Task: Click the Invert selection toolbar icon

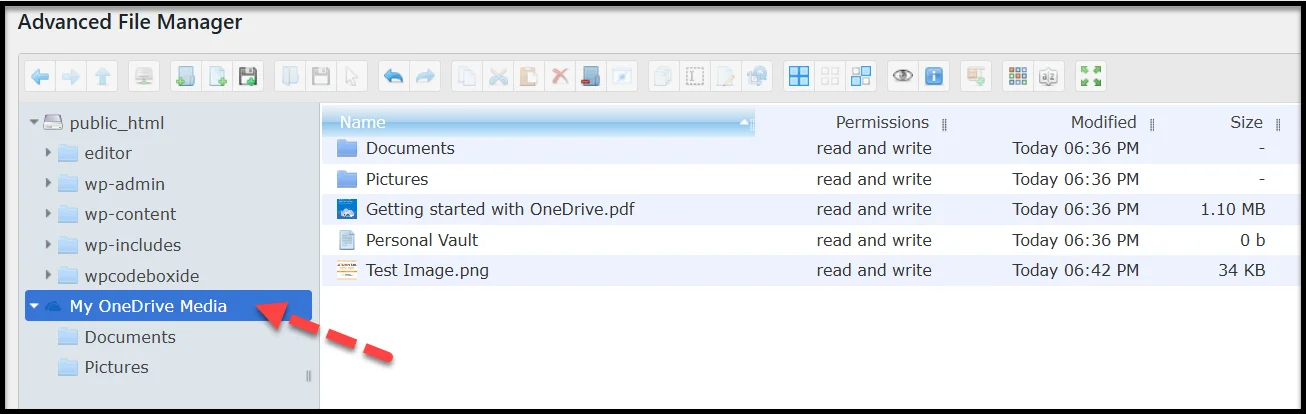Action: click(861, 76)
